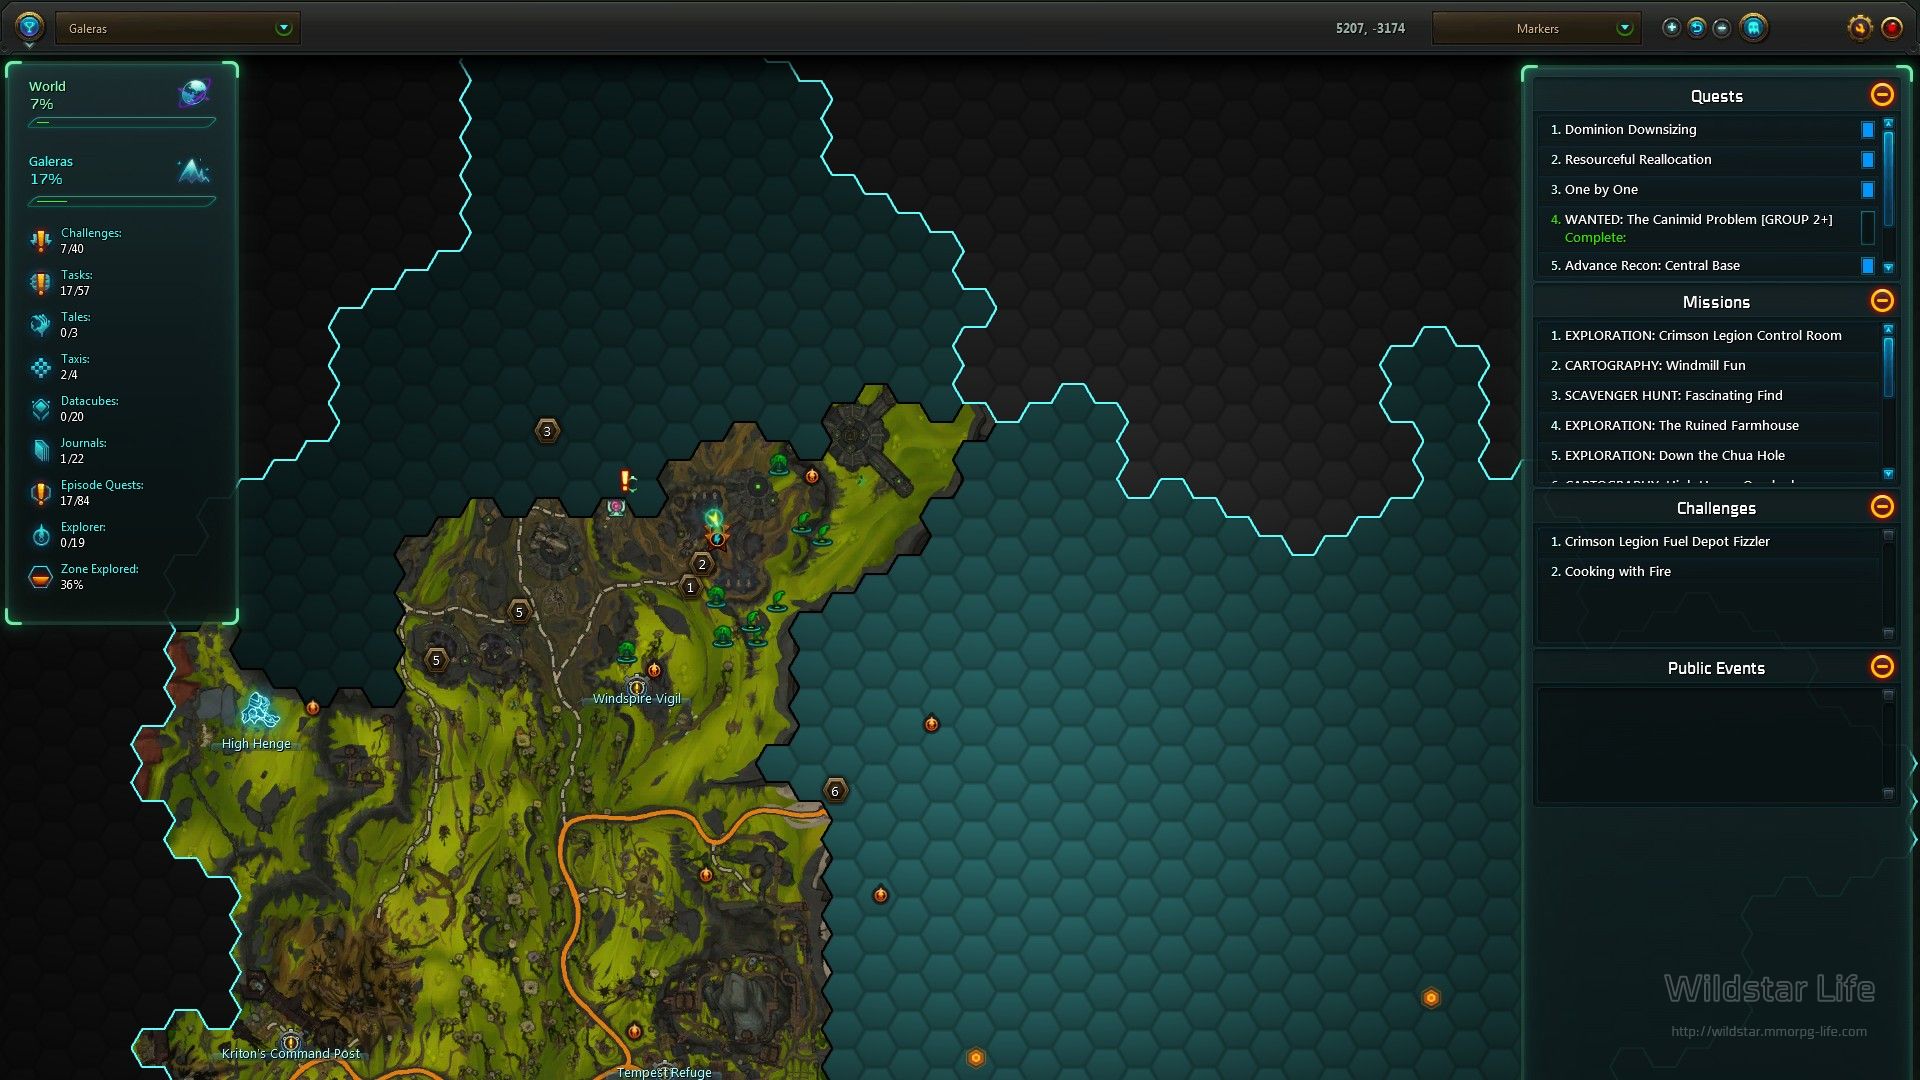The height and width of the screenshot is (1080, 1920).
Task: Click the Episode Quests 17/84 icon
Action: 40,493
